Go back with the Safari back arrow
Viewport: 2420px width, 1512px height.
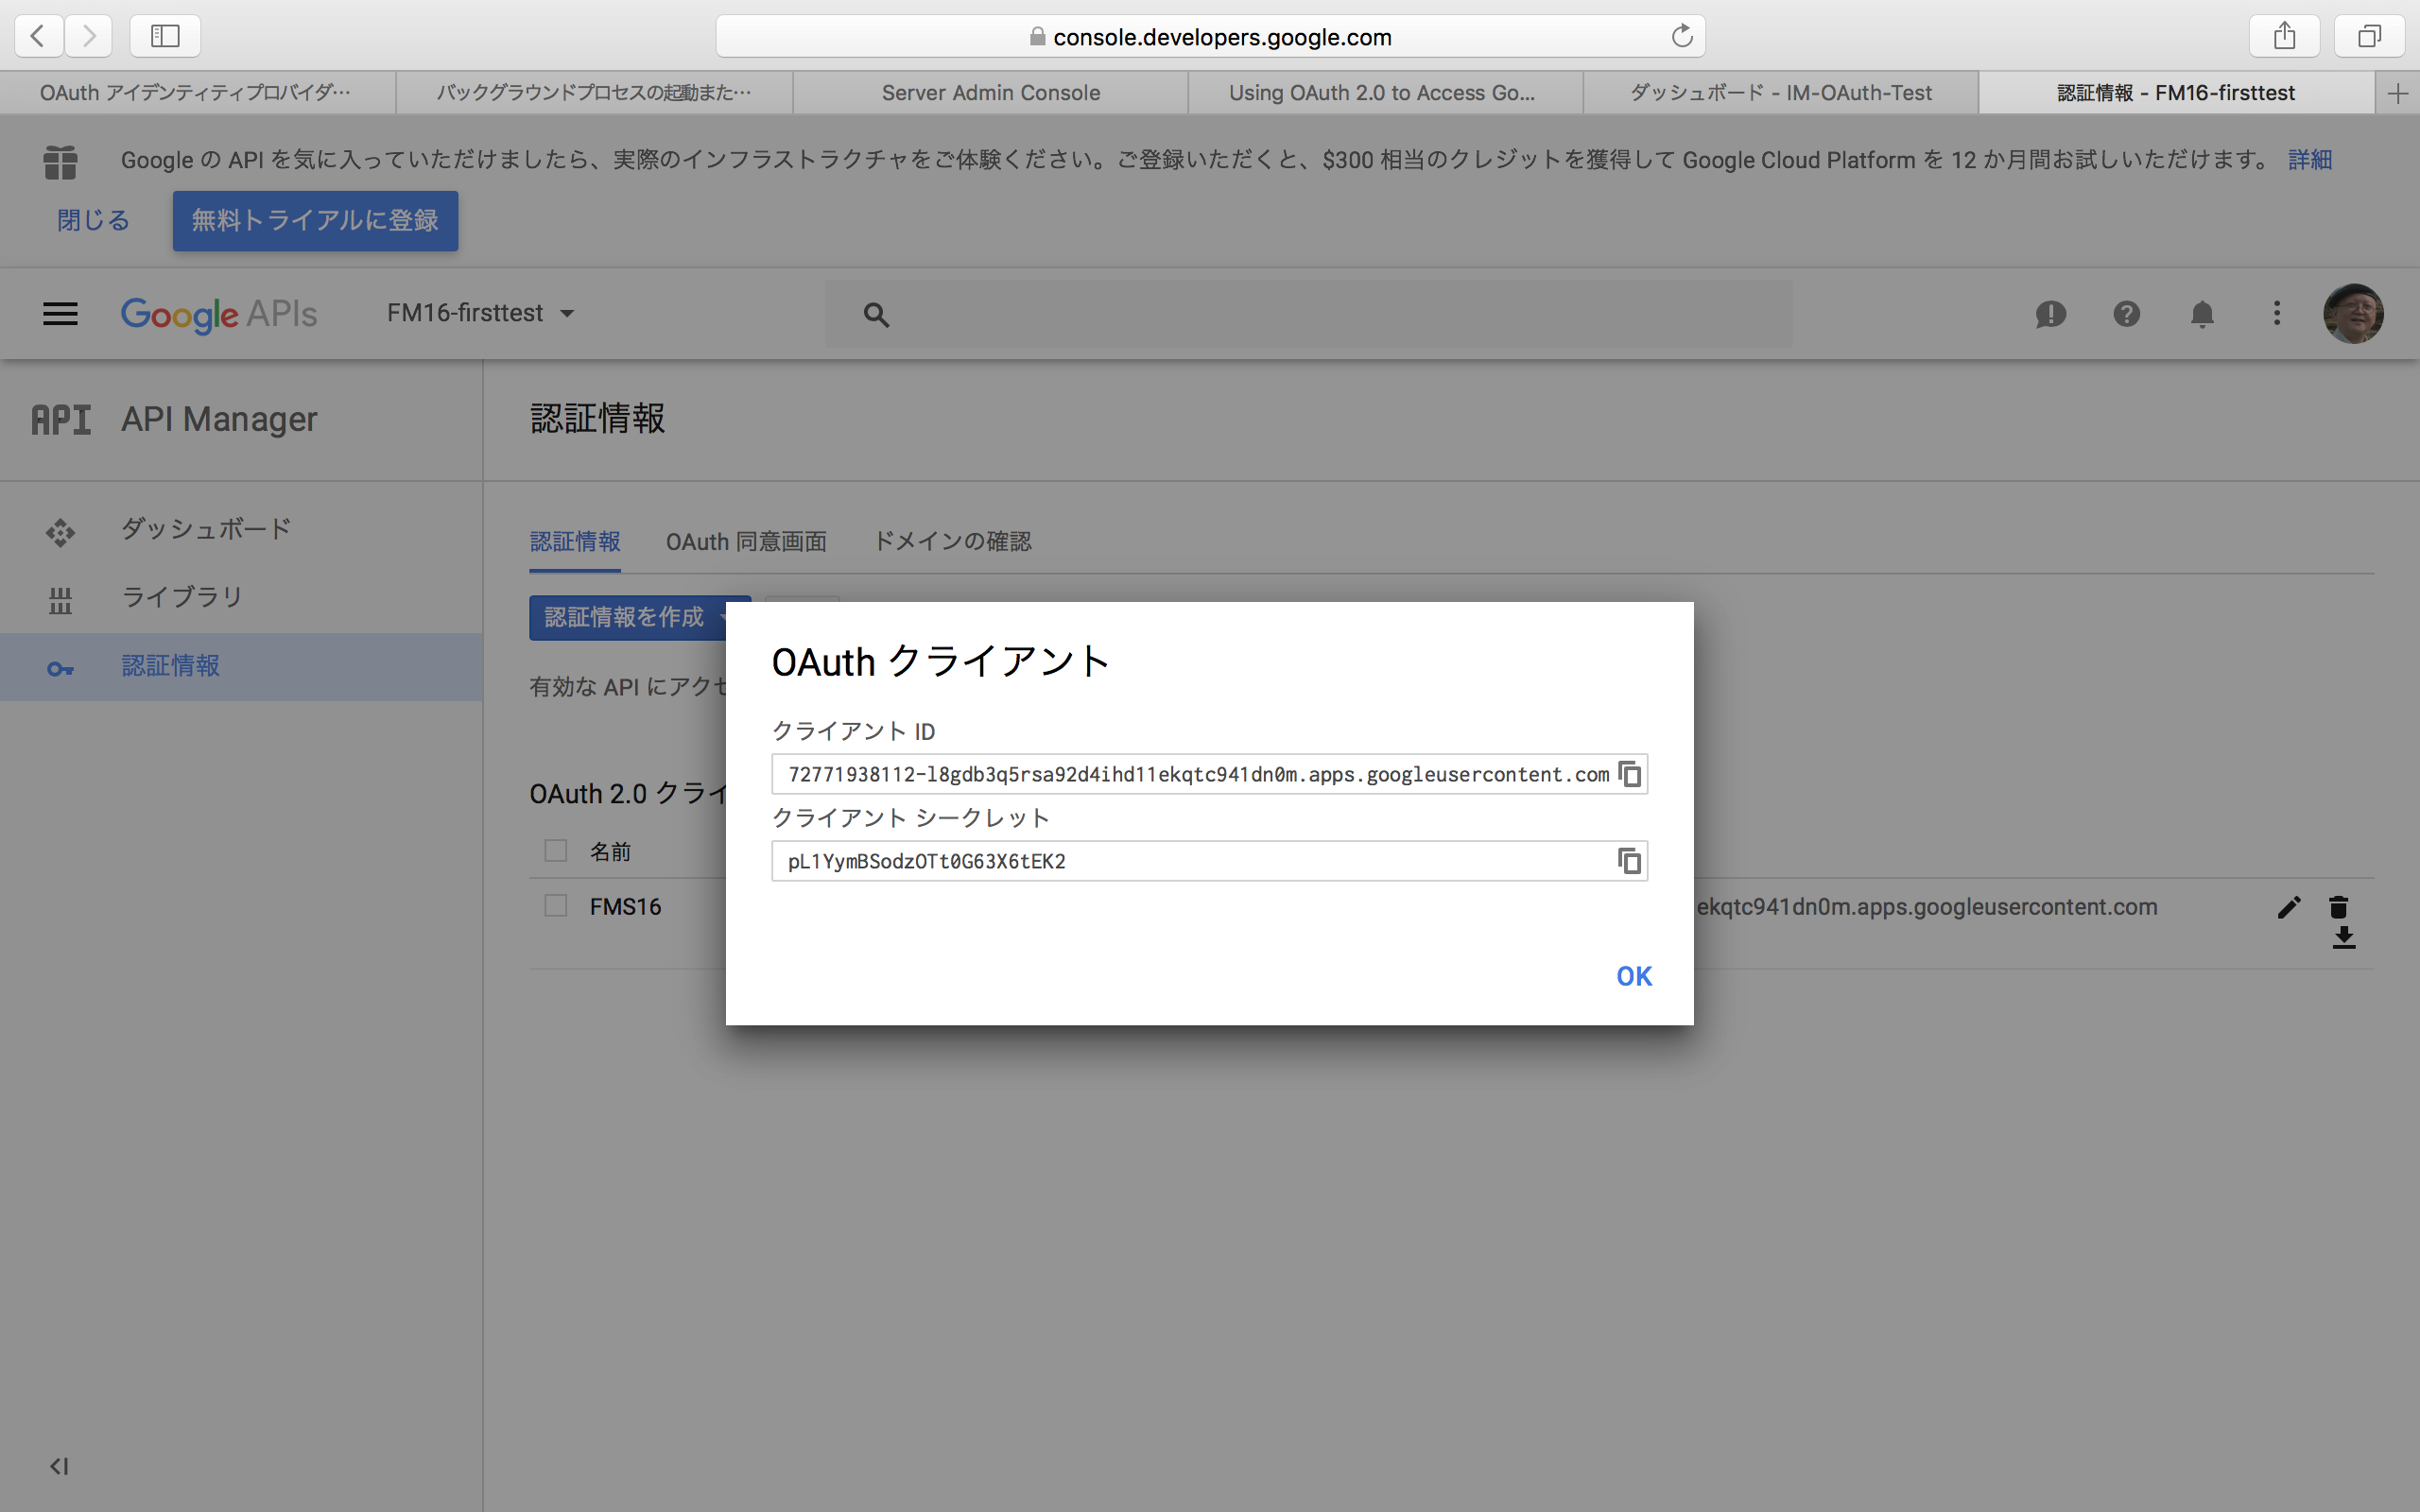pyautogui.click(x=38, y=36)
